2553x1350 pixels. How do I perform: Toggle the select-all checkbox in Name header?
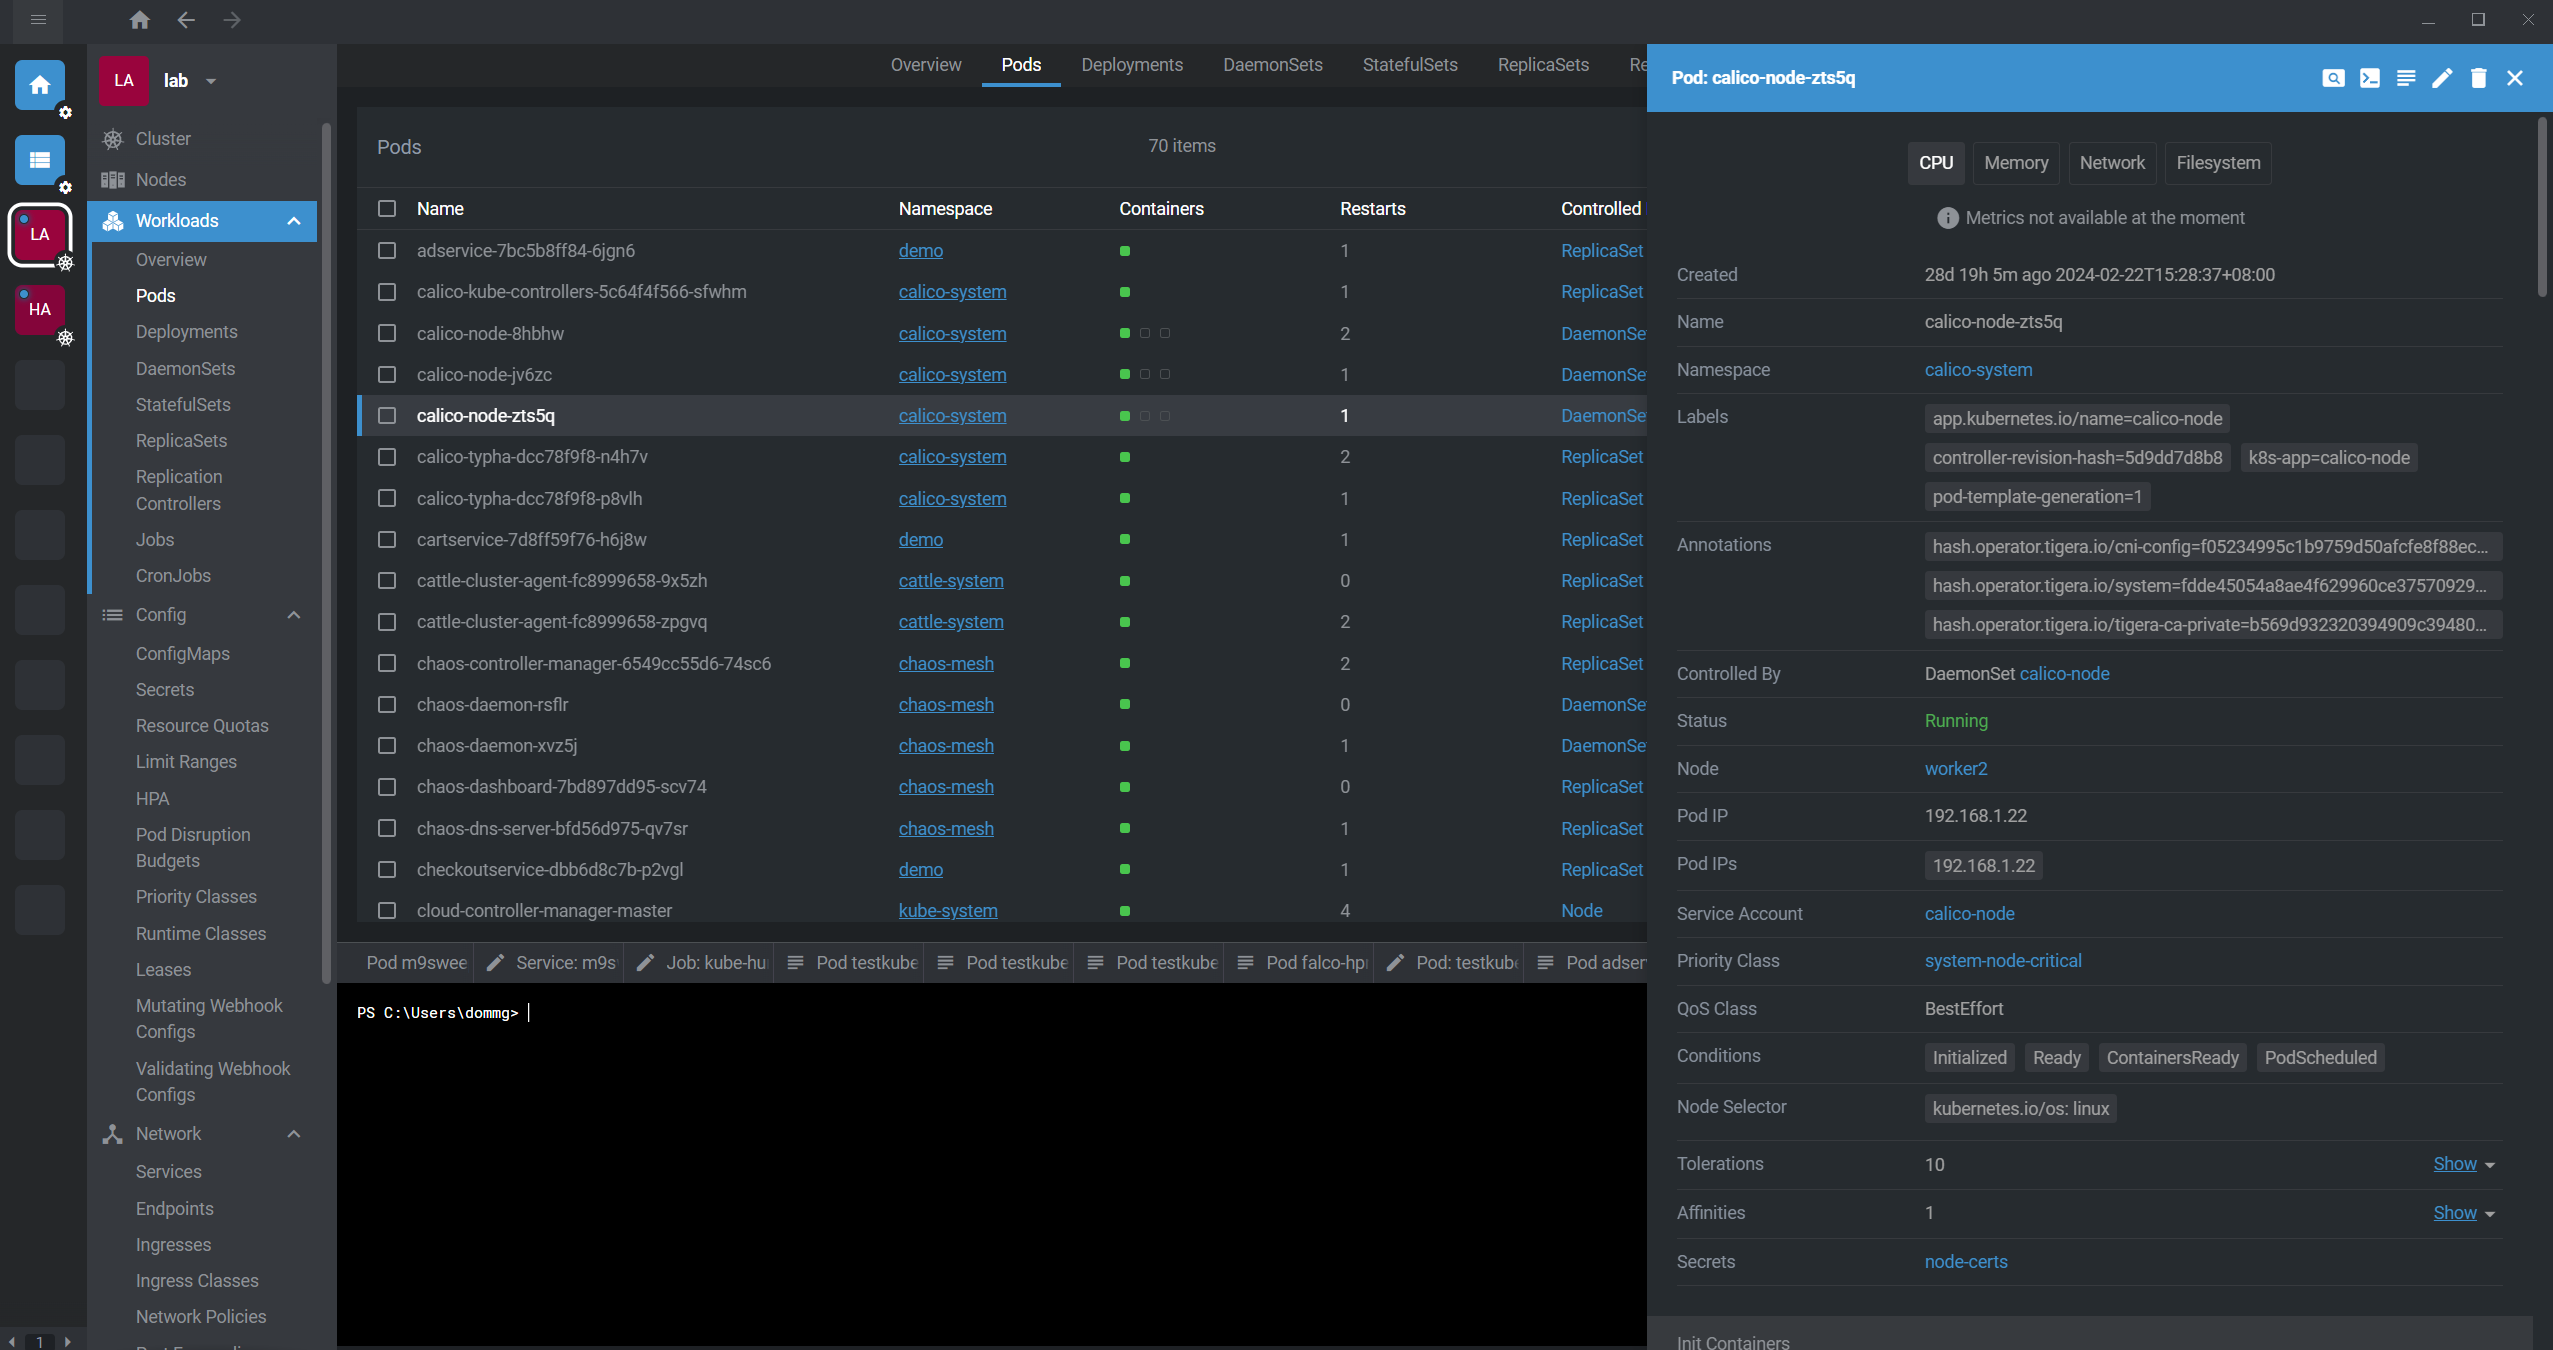pyautogui.click(x=387, y=209)
